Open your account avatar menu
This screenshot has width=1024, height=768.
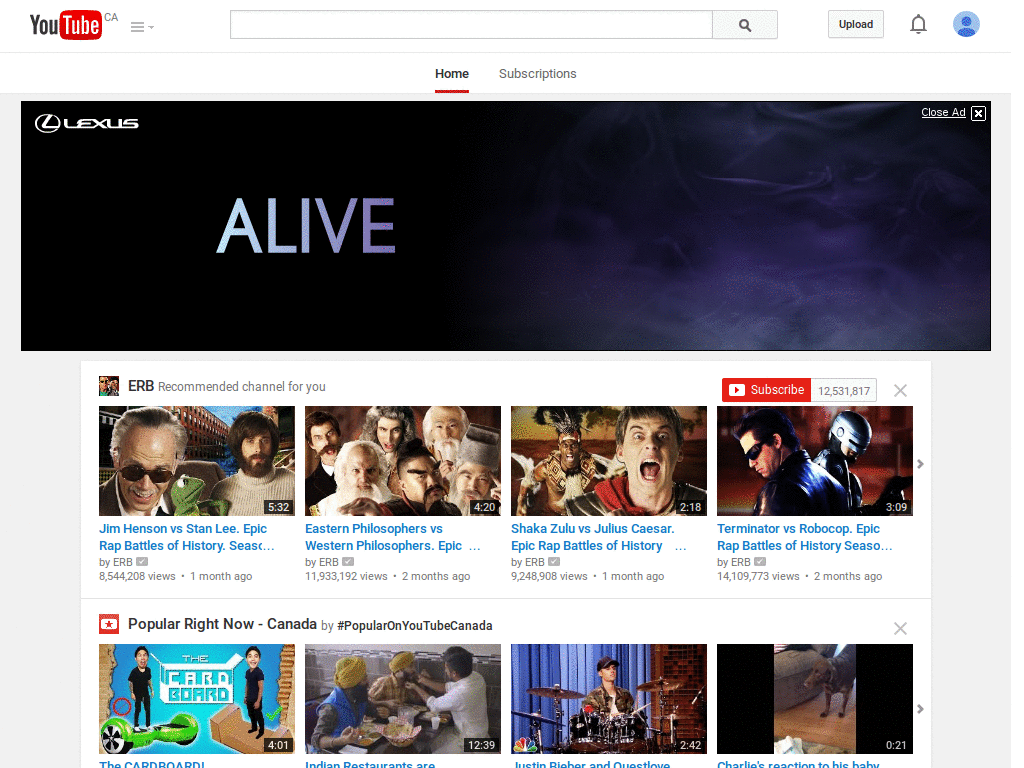tap(966, 24)
